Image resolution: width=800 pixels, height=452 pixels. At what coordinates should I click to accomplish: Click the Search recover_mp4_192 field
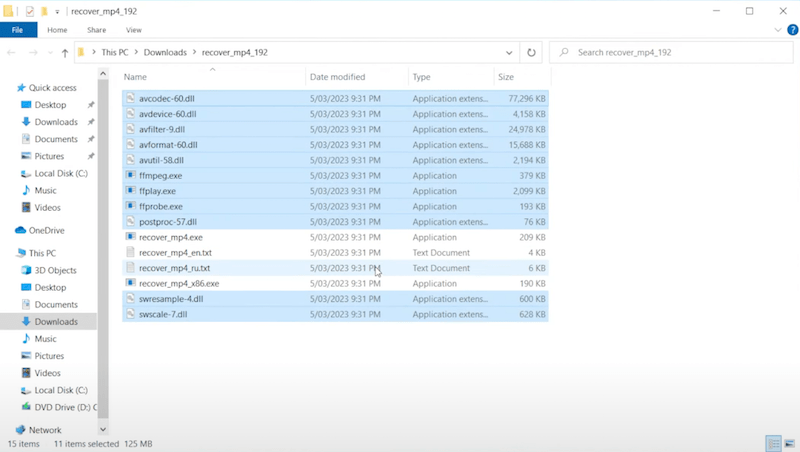pos(671,52)
